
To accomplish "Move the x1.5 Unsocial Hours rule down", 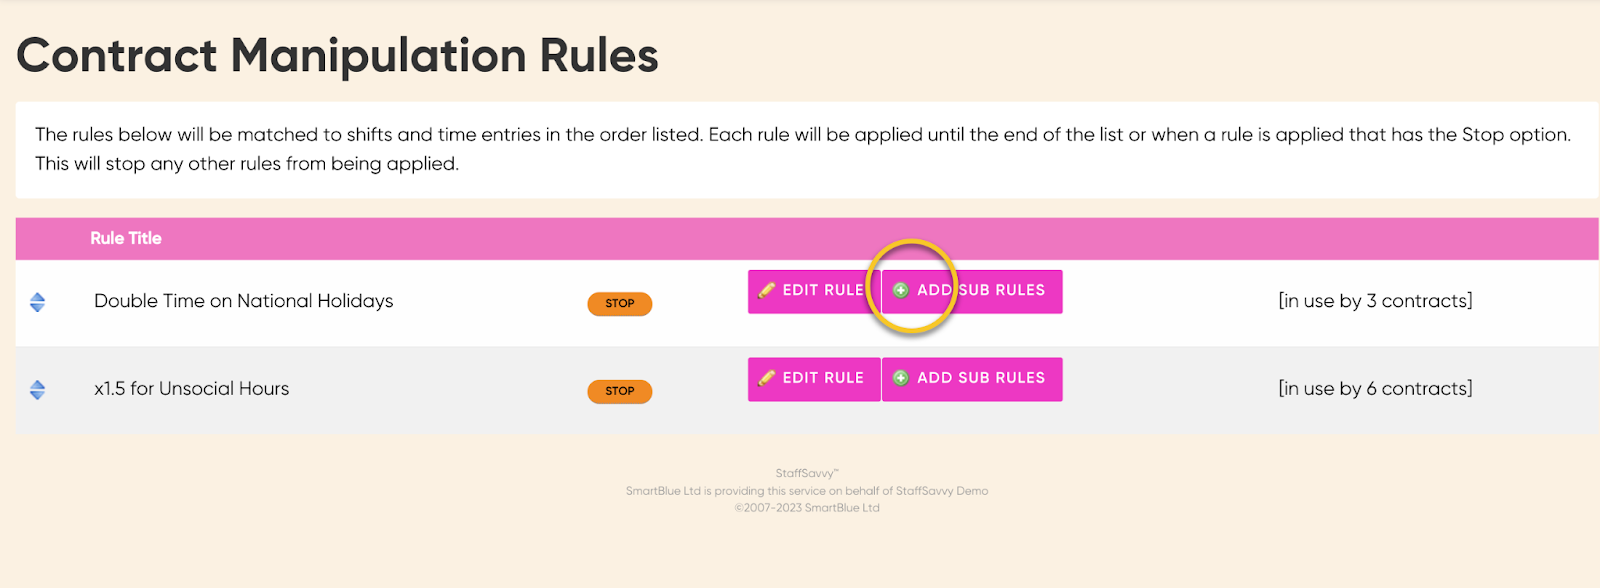I will pyautogui.click(x=38, y=396).
